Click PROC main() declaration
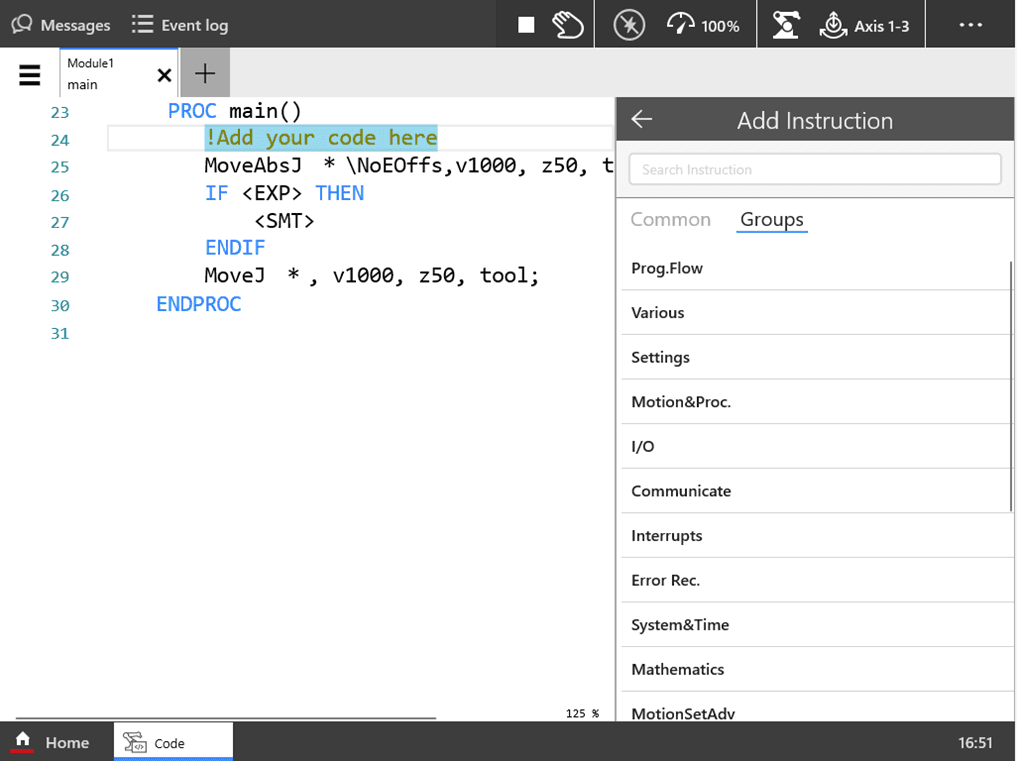1017x761 pixels. [x=235, y=111]
